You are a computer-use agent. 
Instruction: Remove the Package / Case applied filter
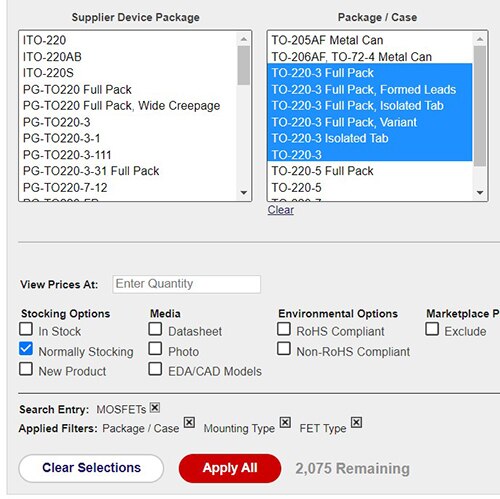point(189,422)
